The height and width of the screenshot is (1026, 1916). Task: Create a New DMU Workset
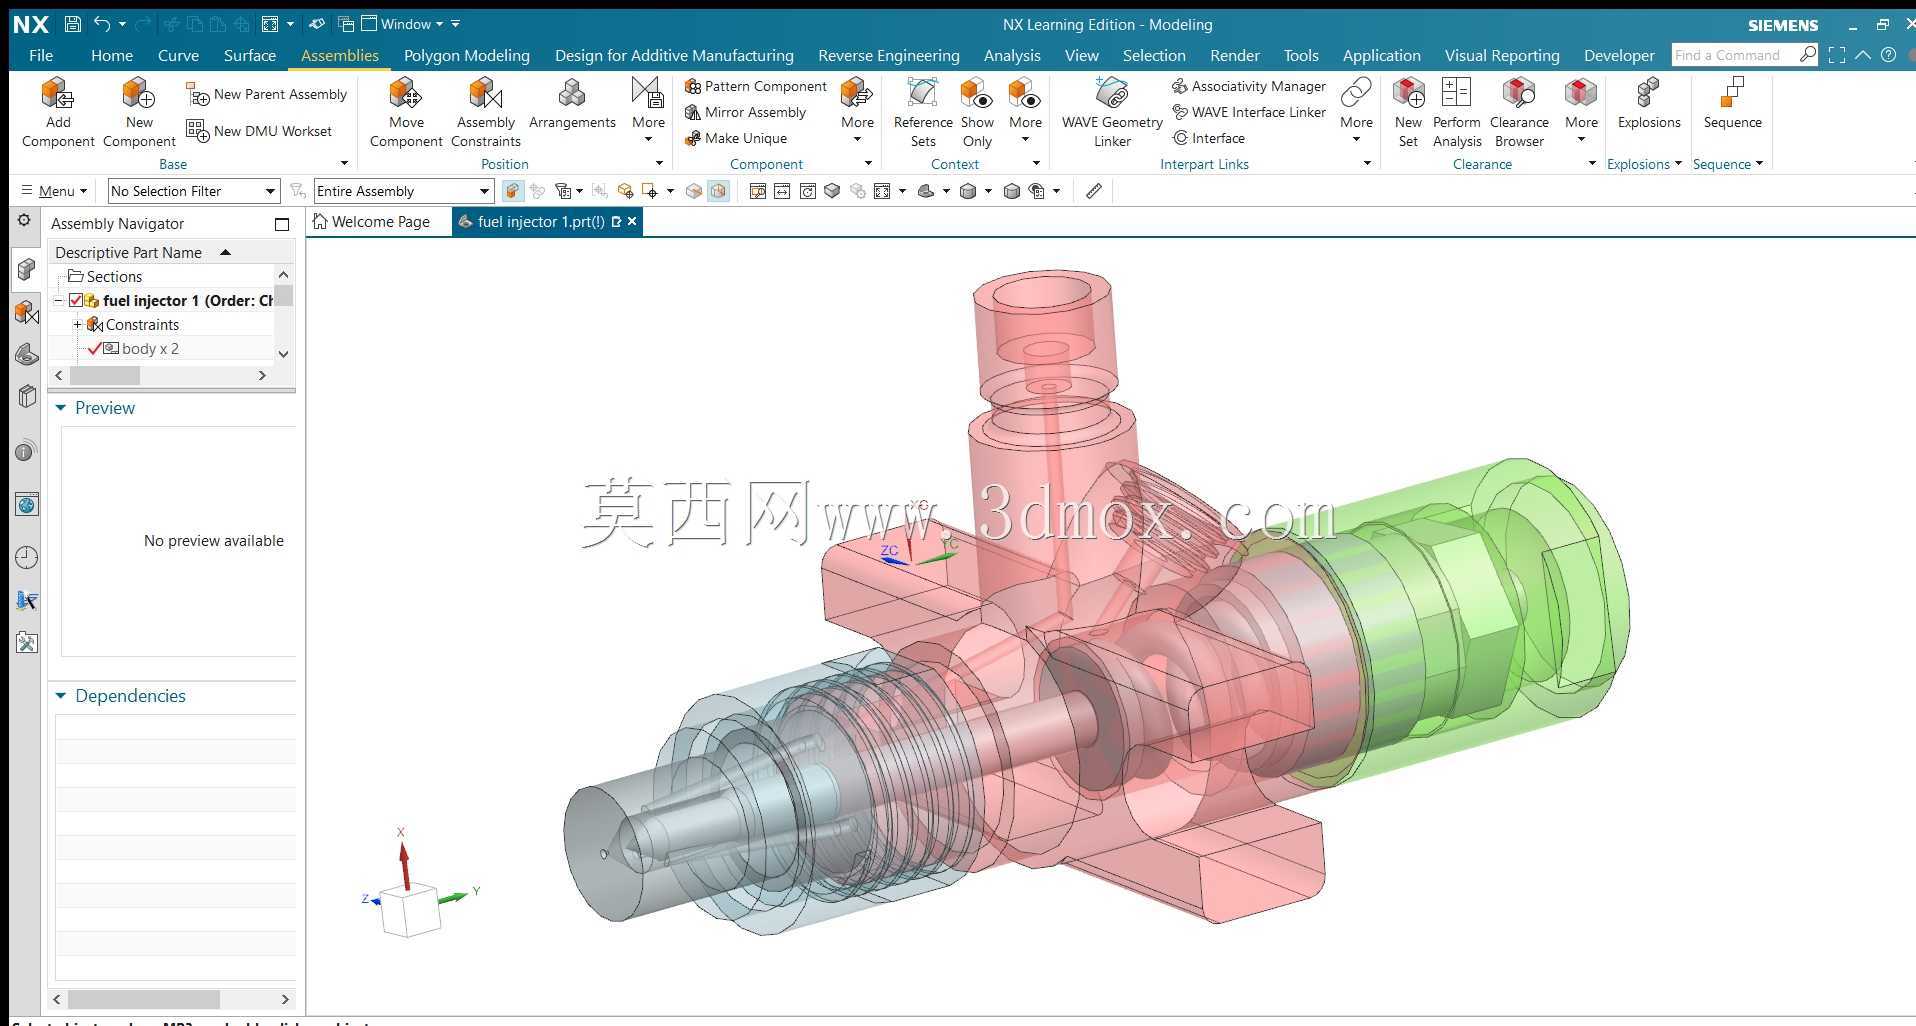pyautogui.click(x=259, y=131)
